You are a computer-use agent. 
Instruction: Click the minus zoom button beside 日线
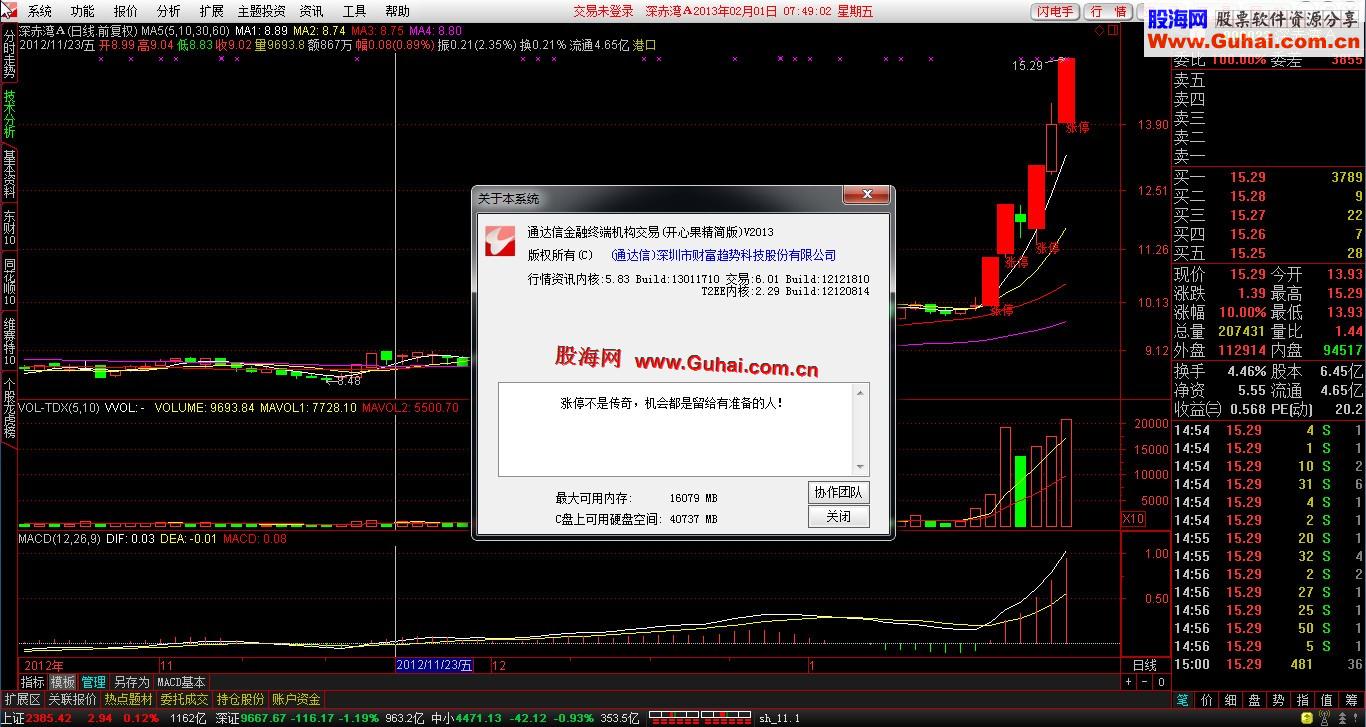click(x=1145, y=682)
